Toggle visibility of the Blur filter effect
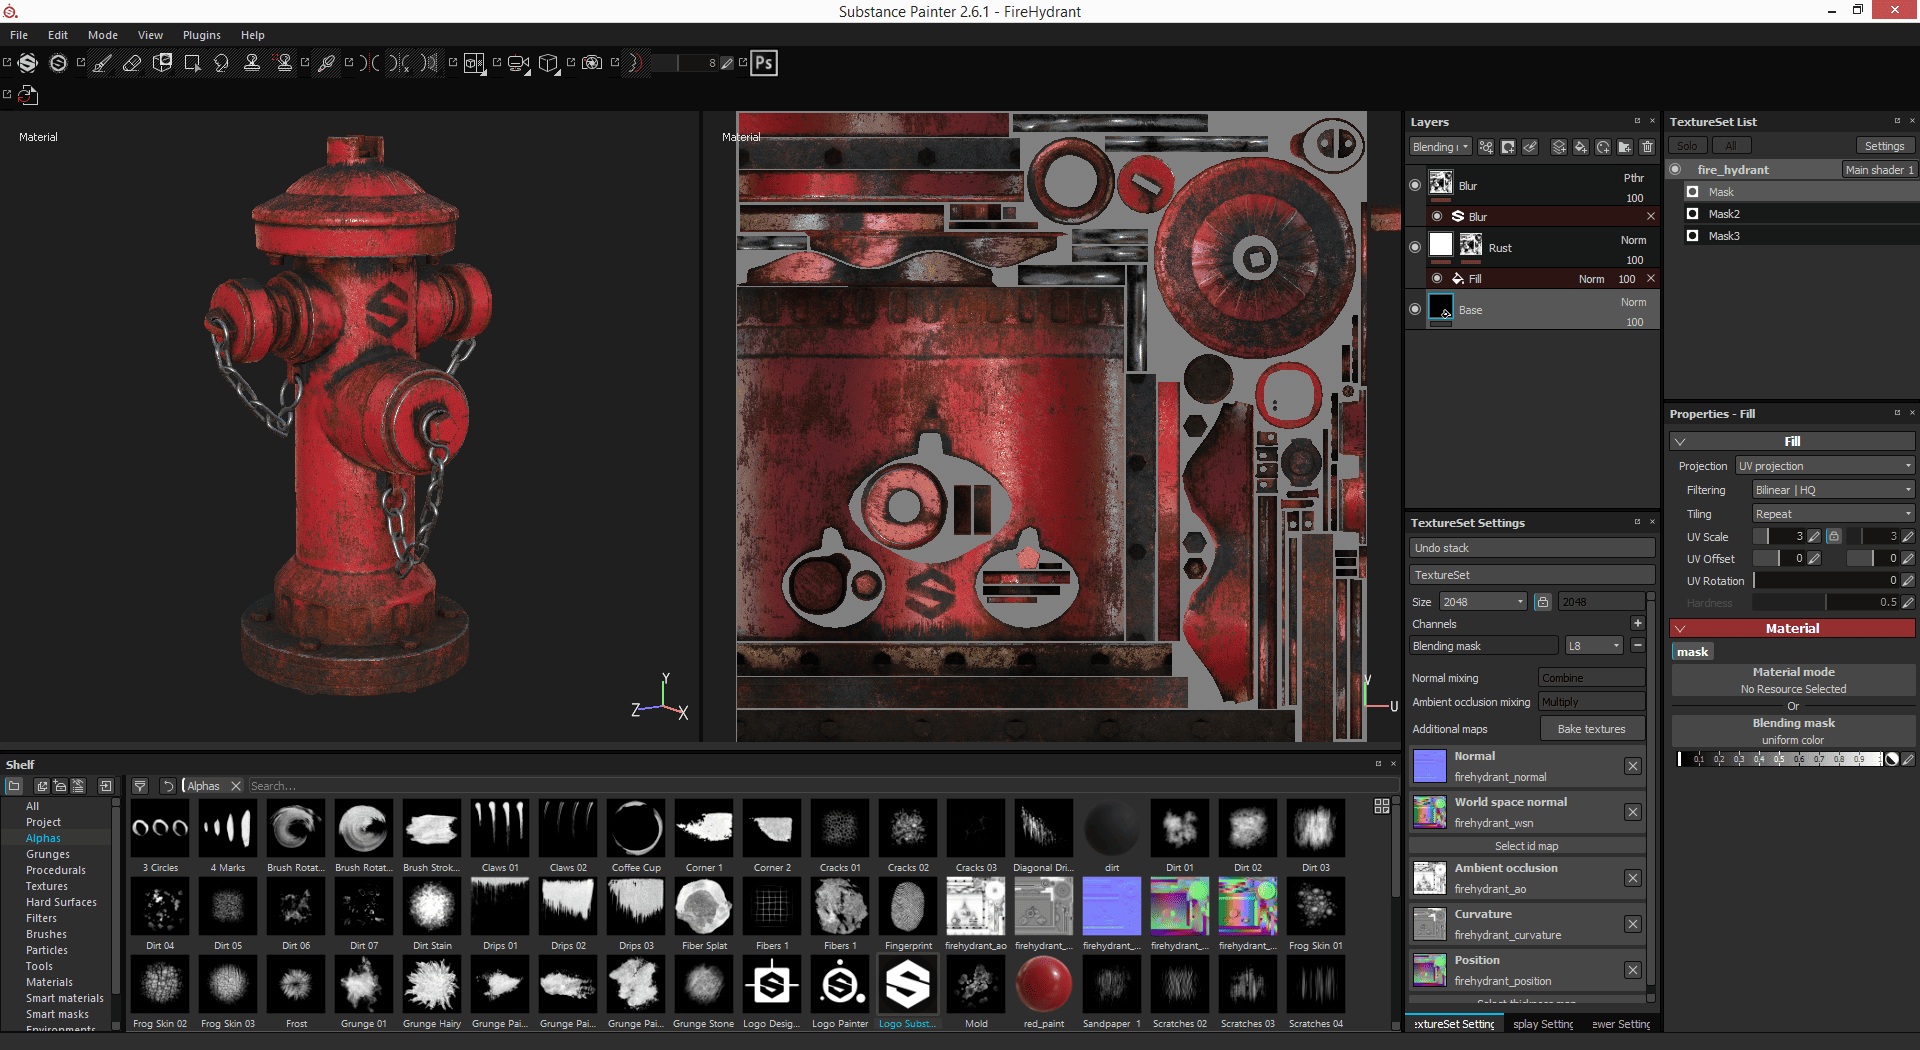The height and width of the screenshot is (1050, 1920). pos(1437,216)
